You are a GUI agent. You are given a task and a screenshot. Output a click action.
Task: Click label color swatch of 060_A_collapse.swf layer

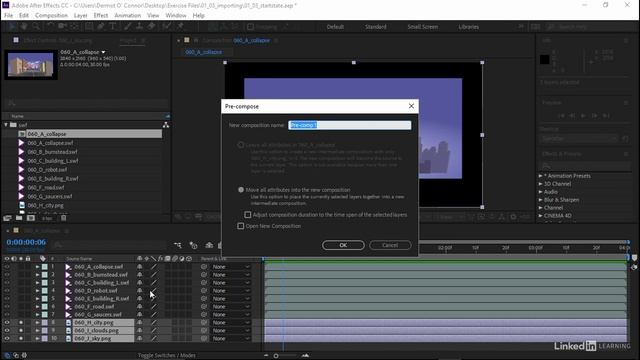(x=45, y=267)
